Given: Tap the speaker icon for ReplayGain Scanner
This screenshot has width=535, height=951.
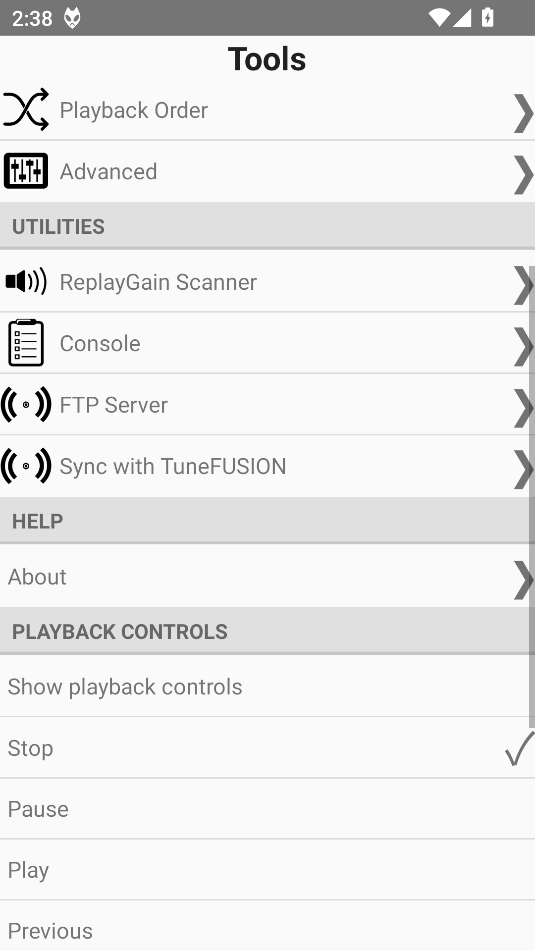Looking at the screenshot, I should tap(25, 281).
